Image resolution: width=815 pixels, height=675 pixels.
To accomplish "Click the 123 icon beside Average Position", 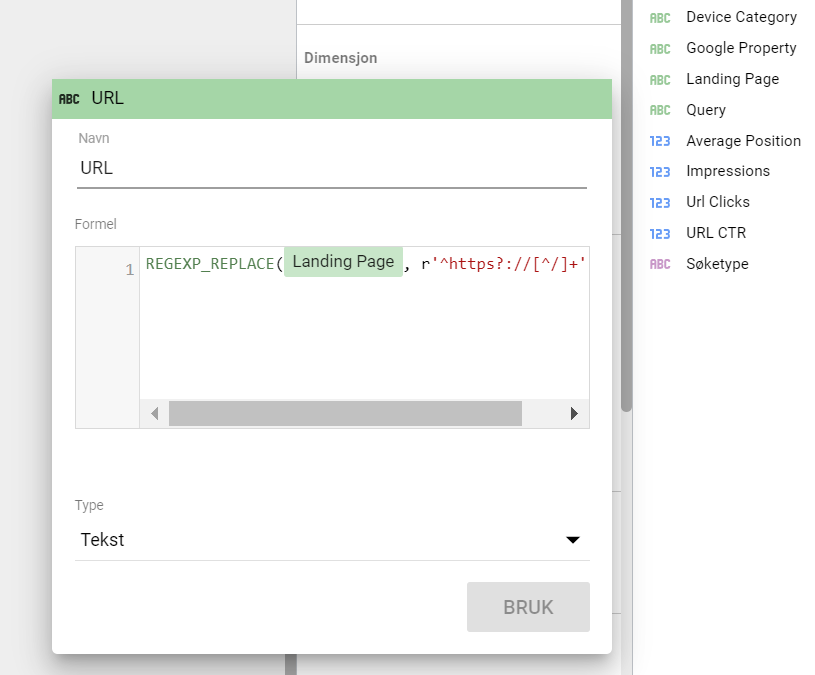I will tap(660, 141).
